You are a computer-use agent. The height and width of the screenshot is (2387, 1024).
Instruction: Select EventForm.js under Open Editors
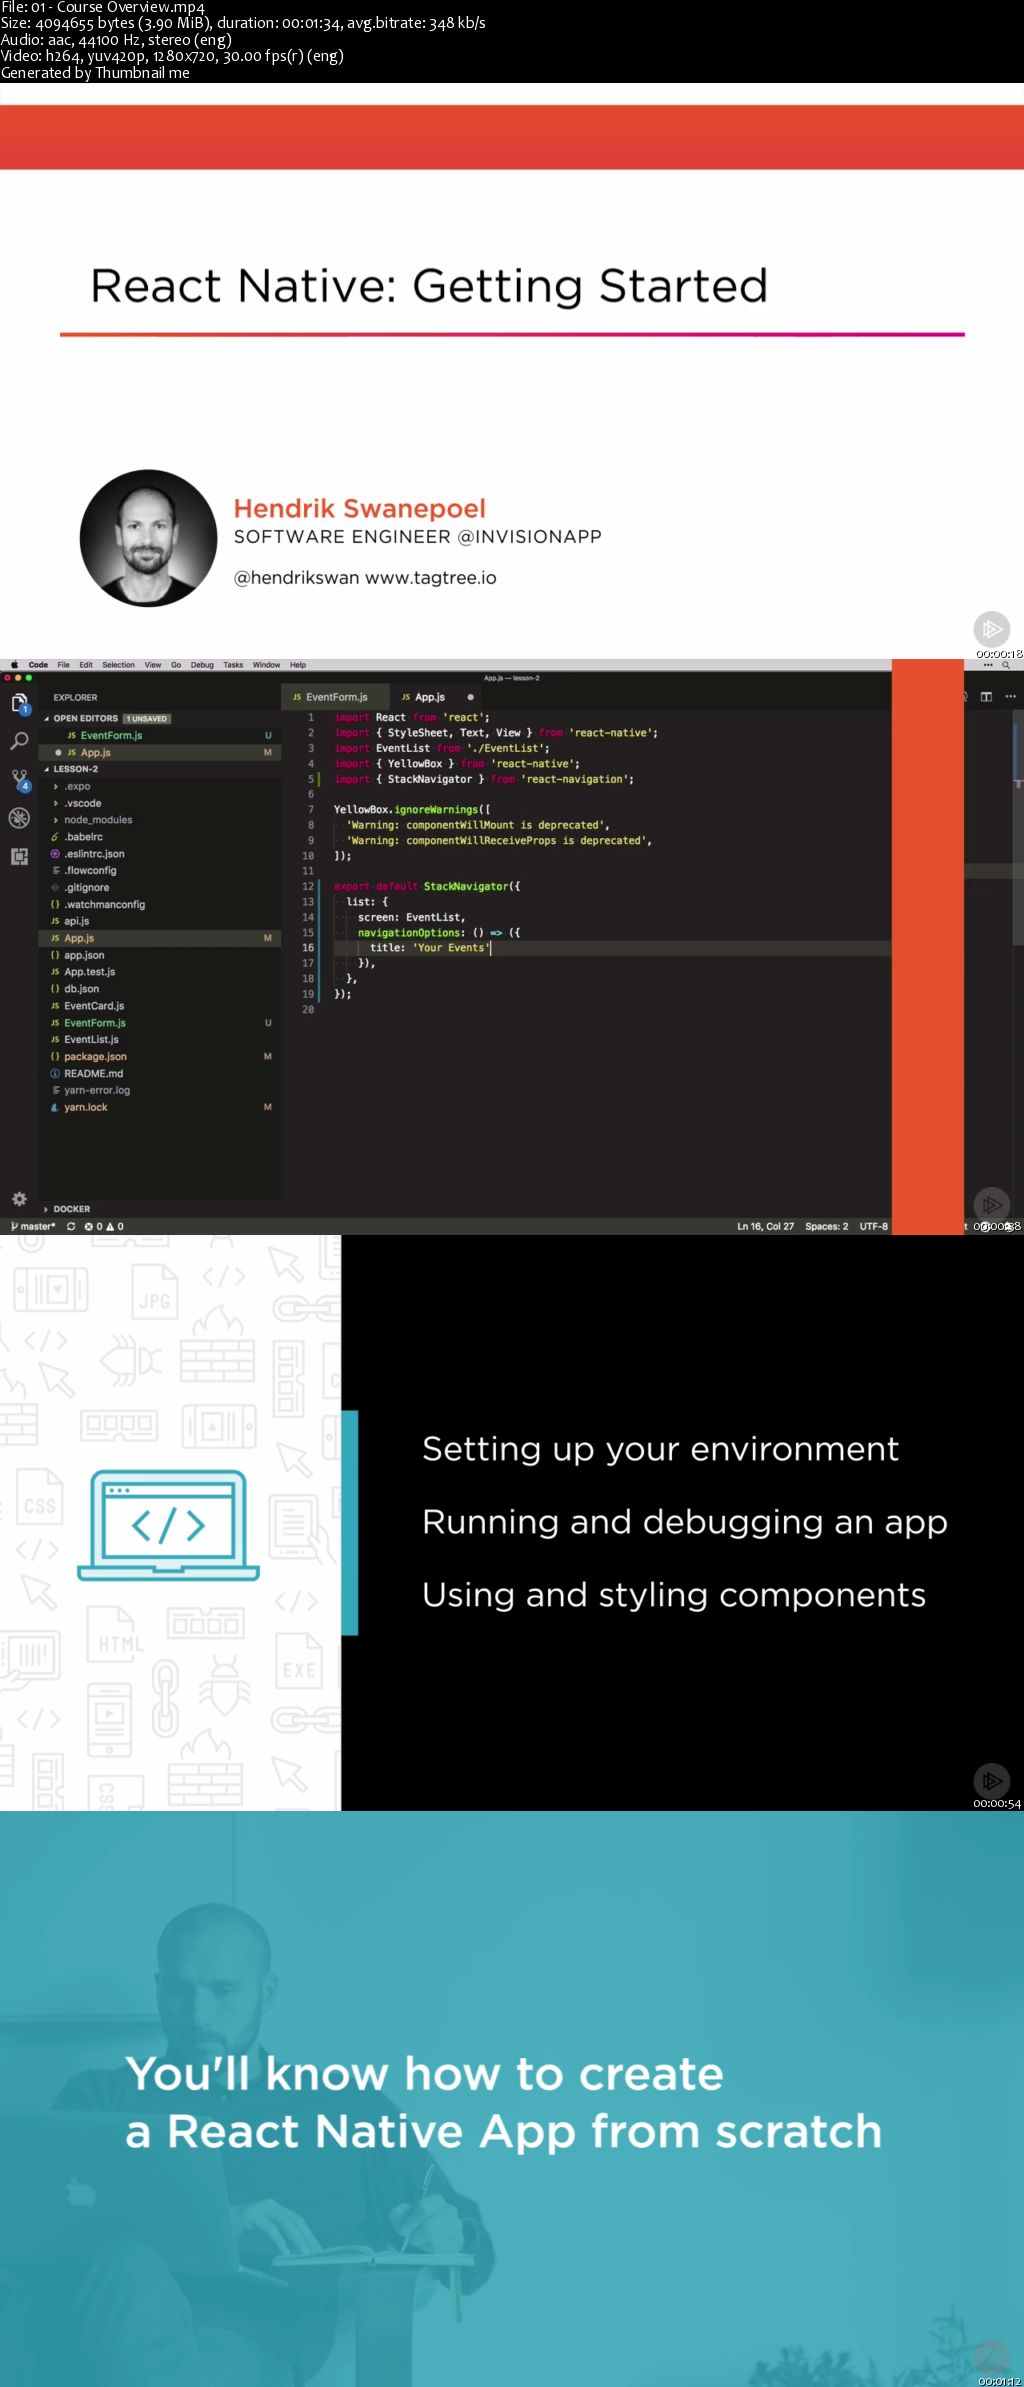160,735
